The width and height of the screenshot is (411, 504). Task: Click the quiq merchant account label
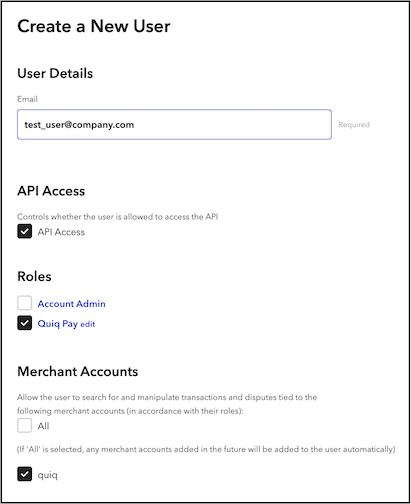coord(47,475)
